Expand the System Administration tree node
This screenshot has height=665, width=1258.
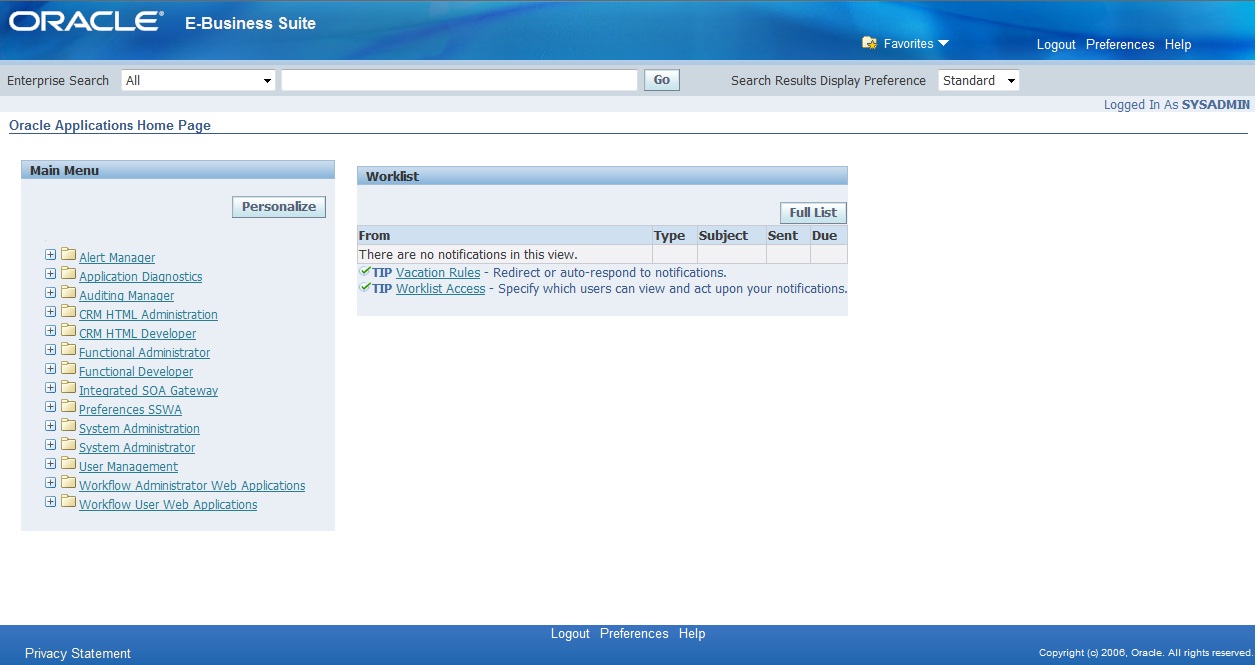pyautogui.click(x=50, y=427)
